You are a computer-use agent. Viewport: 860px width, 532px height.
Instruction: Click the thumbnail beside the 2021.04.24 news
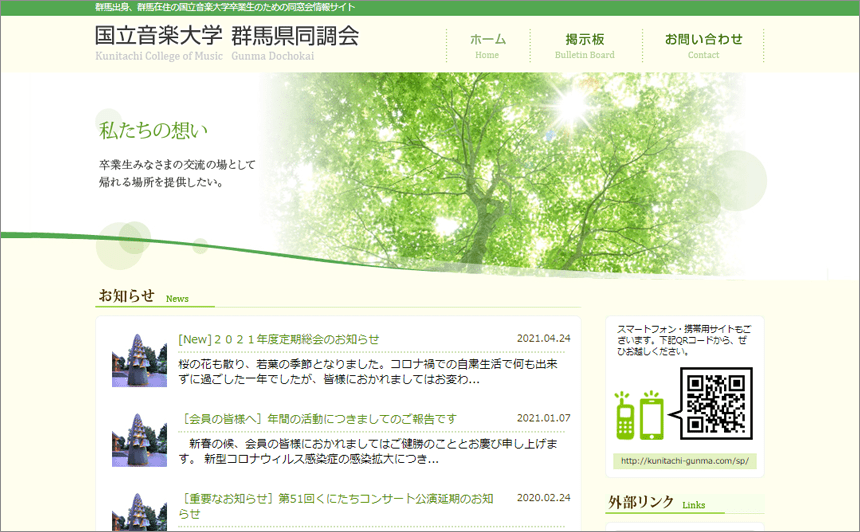[139, 360]
